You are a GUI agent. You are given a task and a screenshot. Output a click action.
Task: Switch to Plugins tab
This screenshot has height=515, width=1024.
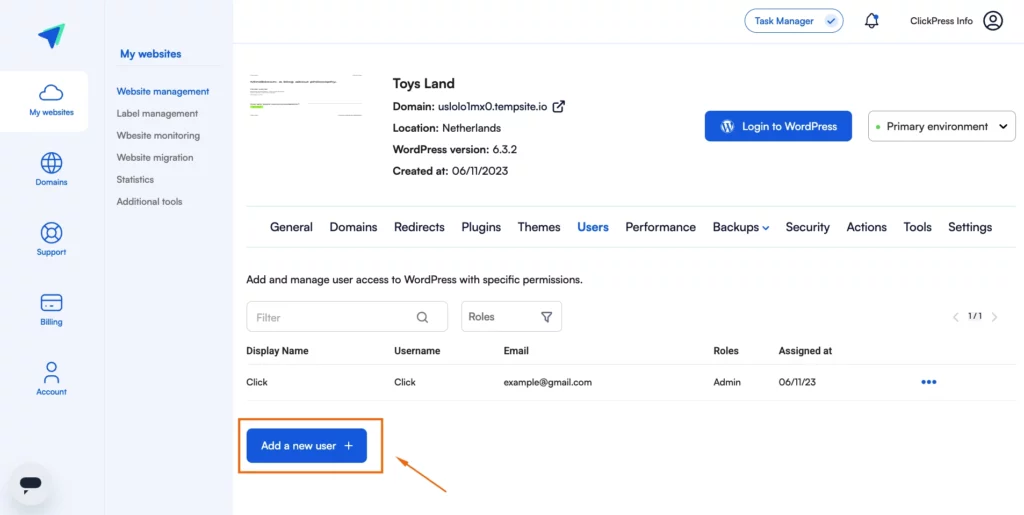(481, 227)
